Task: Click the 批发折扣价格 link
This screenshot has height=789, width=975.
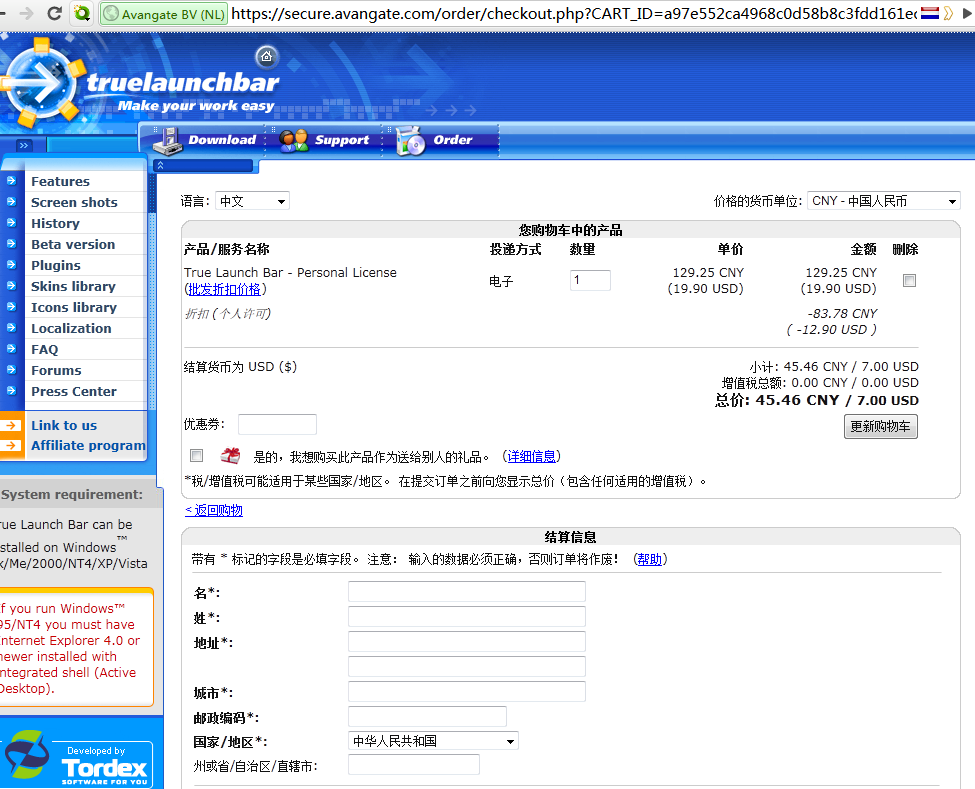Action: tap(224, 290)
